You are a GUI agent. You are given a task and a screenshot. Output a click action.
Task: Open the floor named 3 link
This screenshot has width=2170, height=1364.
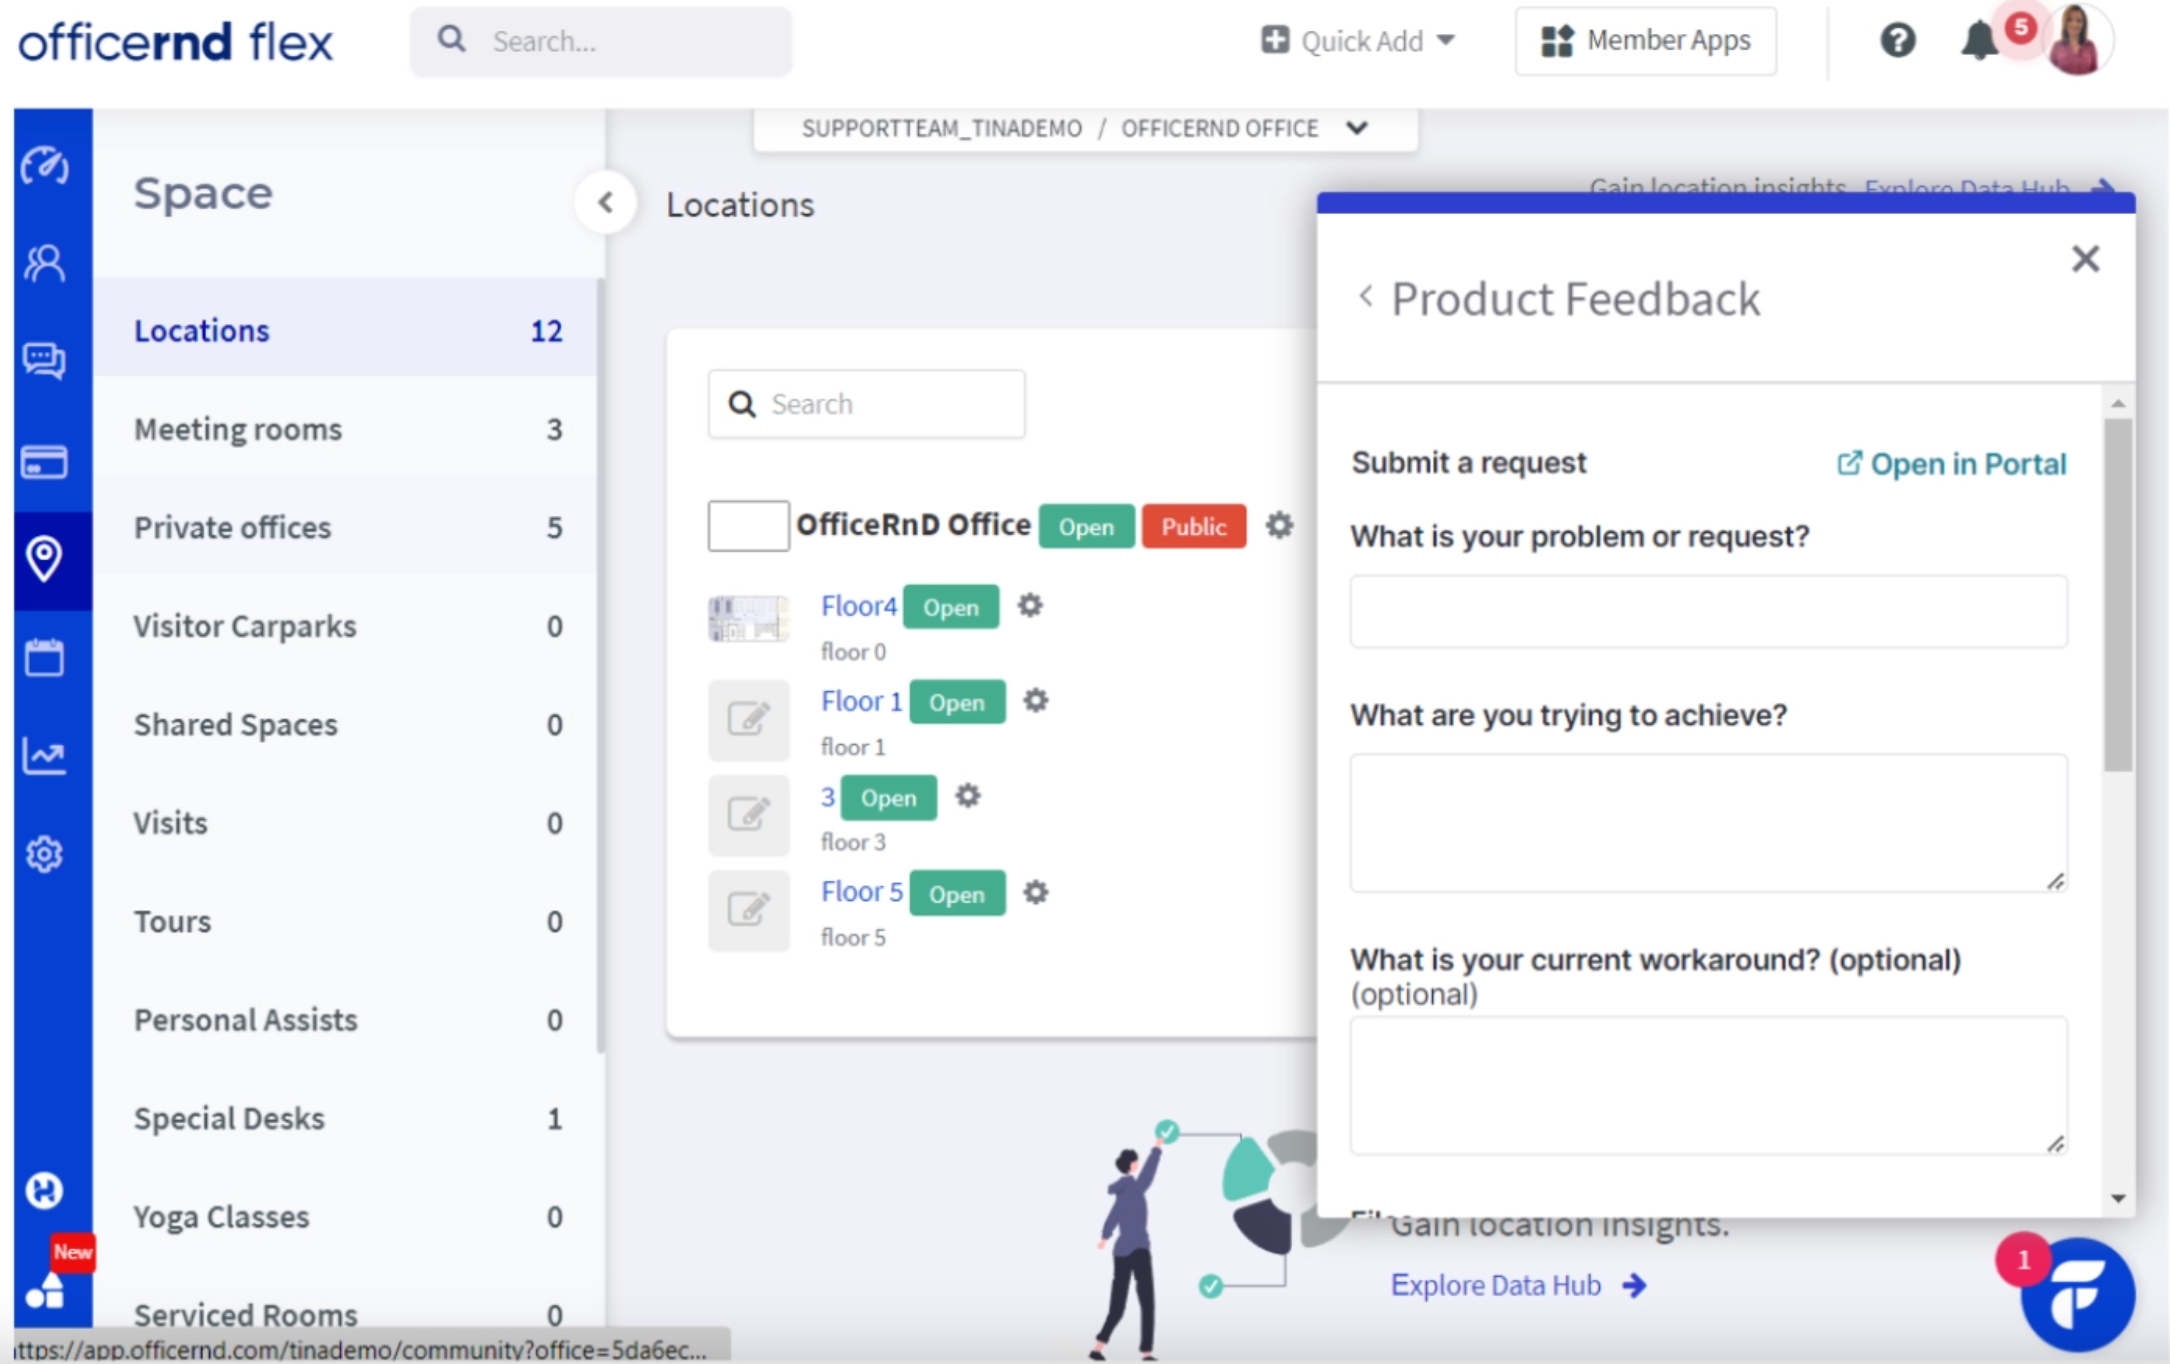pyautogui.click(x=828, y=797)
